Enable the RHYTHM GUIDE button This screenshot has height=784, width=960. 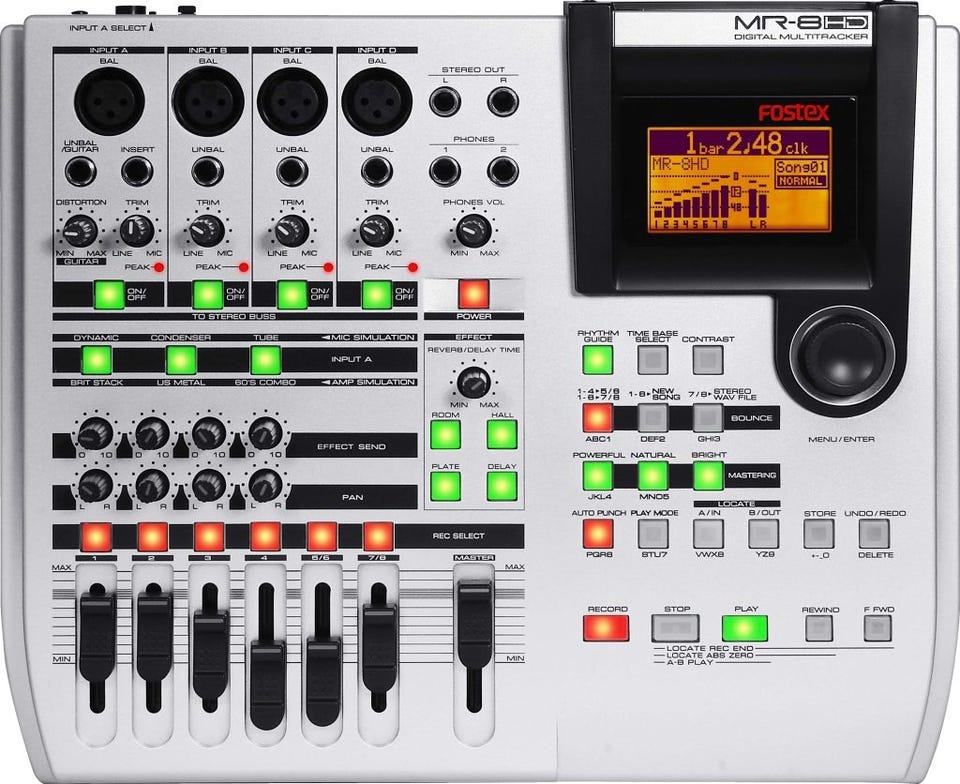597,360
